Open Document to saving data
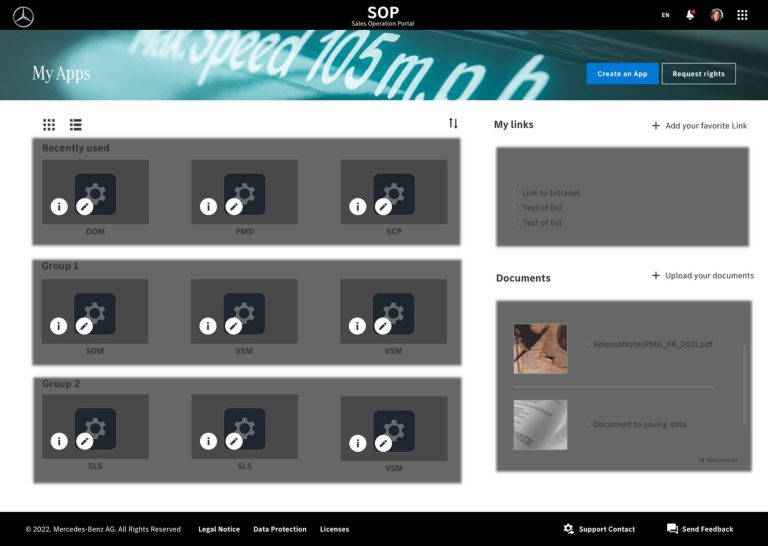 (x=639, y=424)
